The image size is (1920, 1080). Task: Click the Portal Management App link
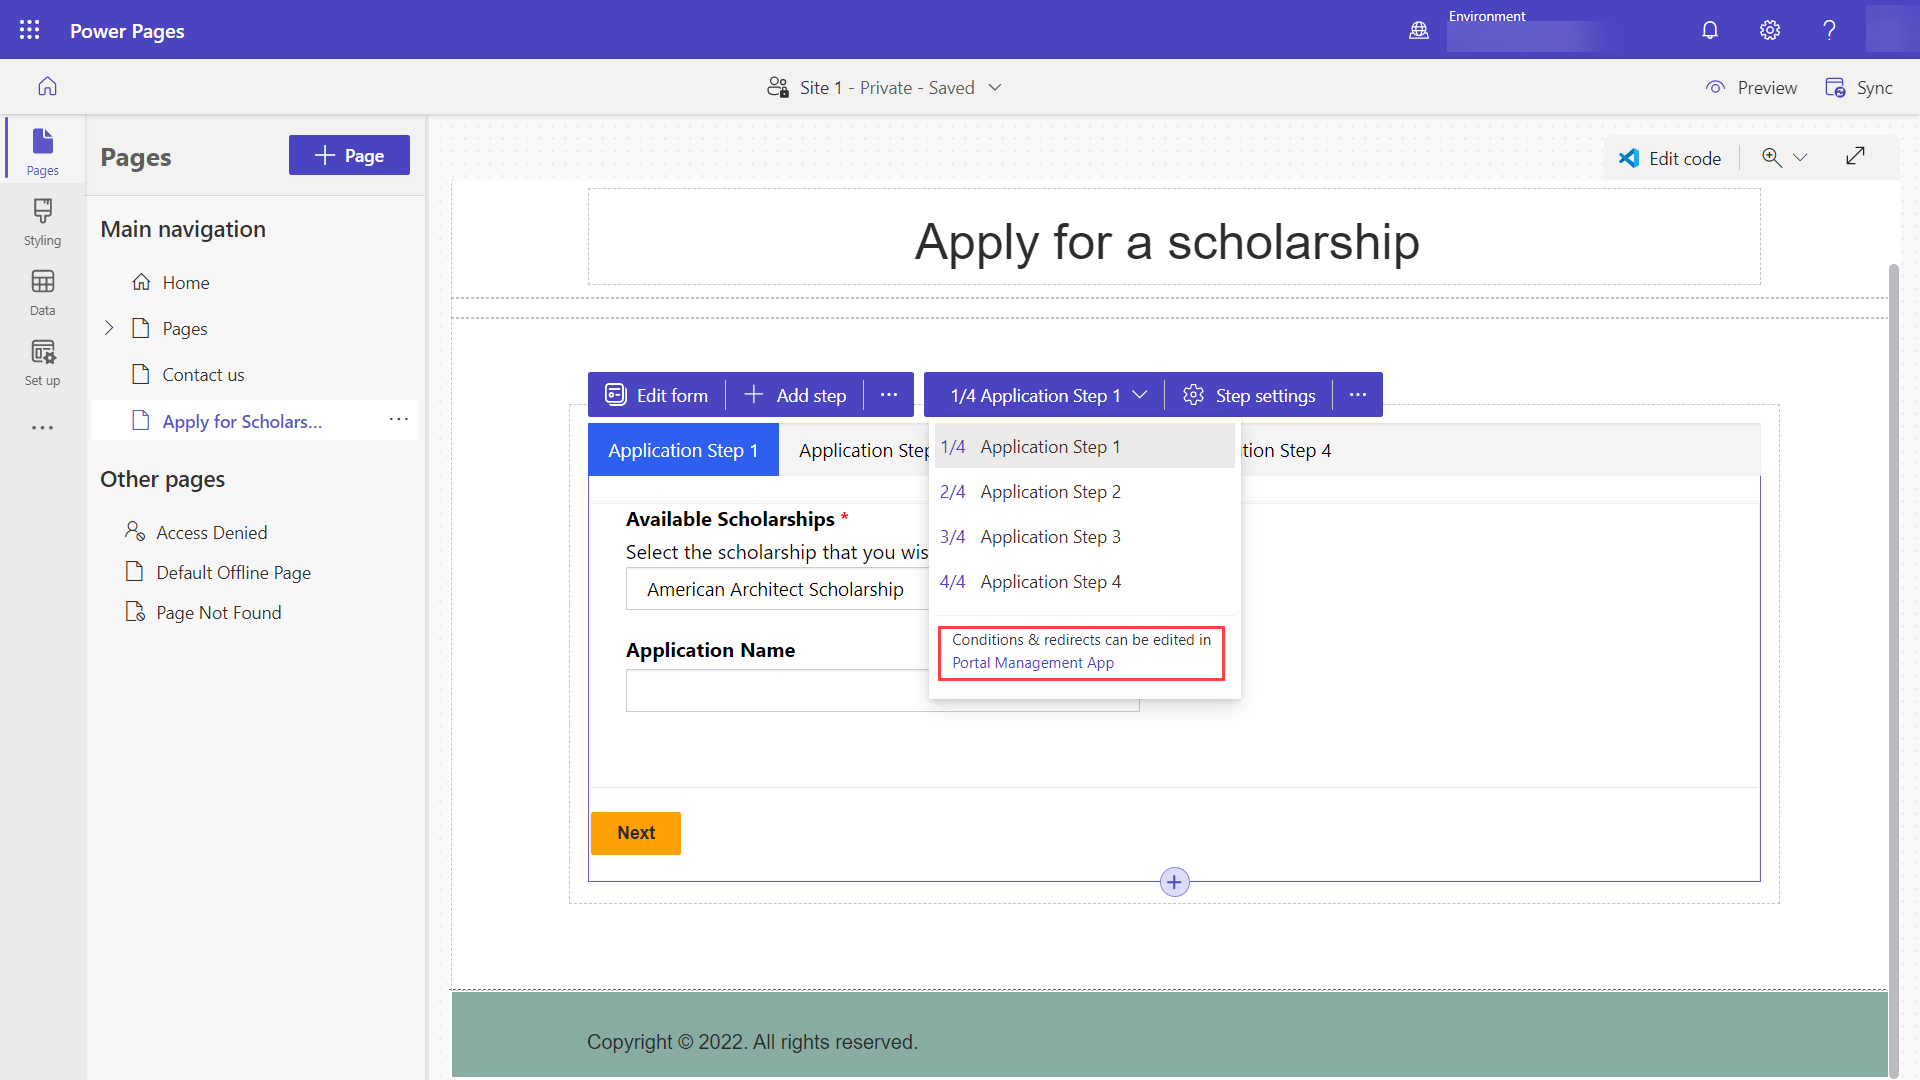(1033, 663)
